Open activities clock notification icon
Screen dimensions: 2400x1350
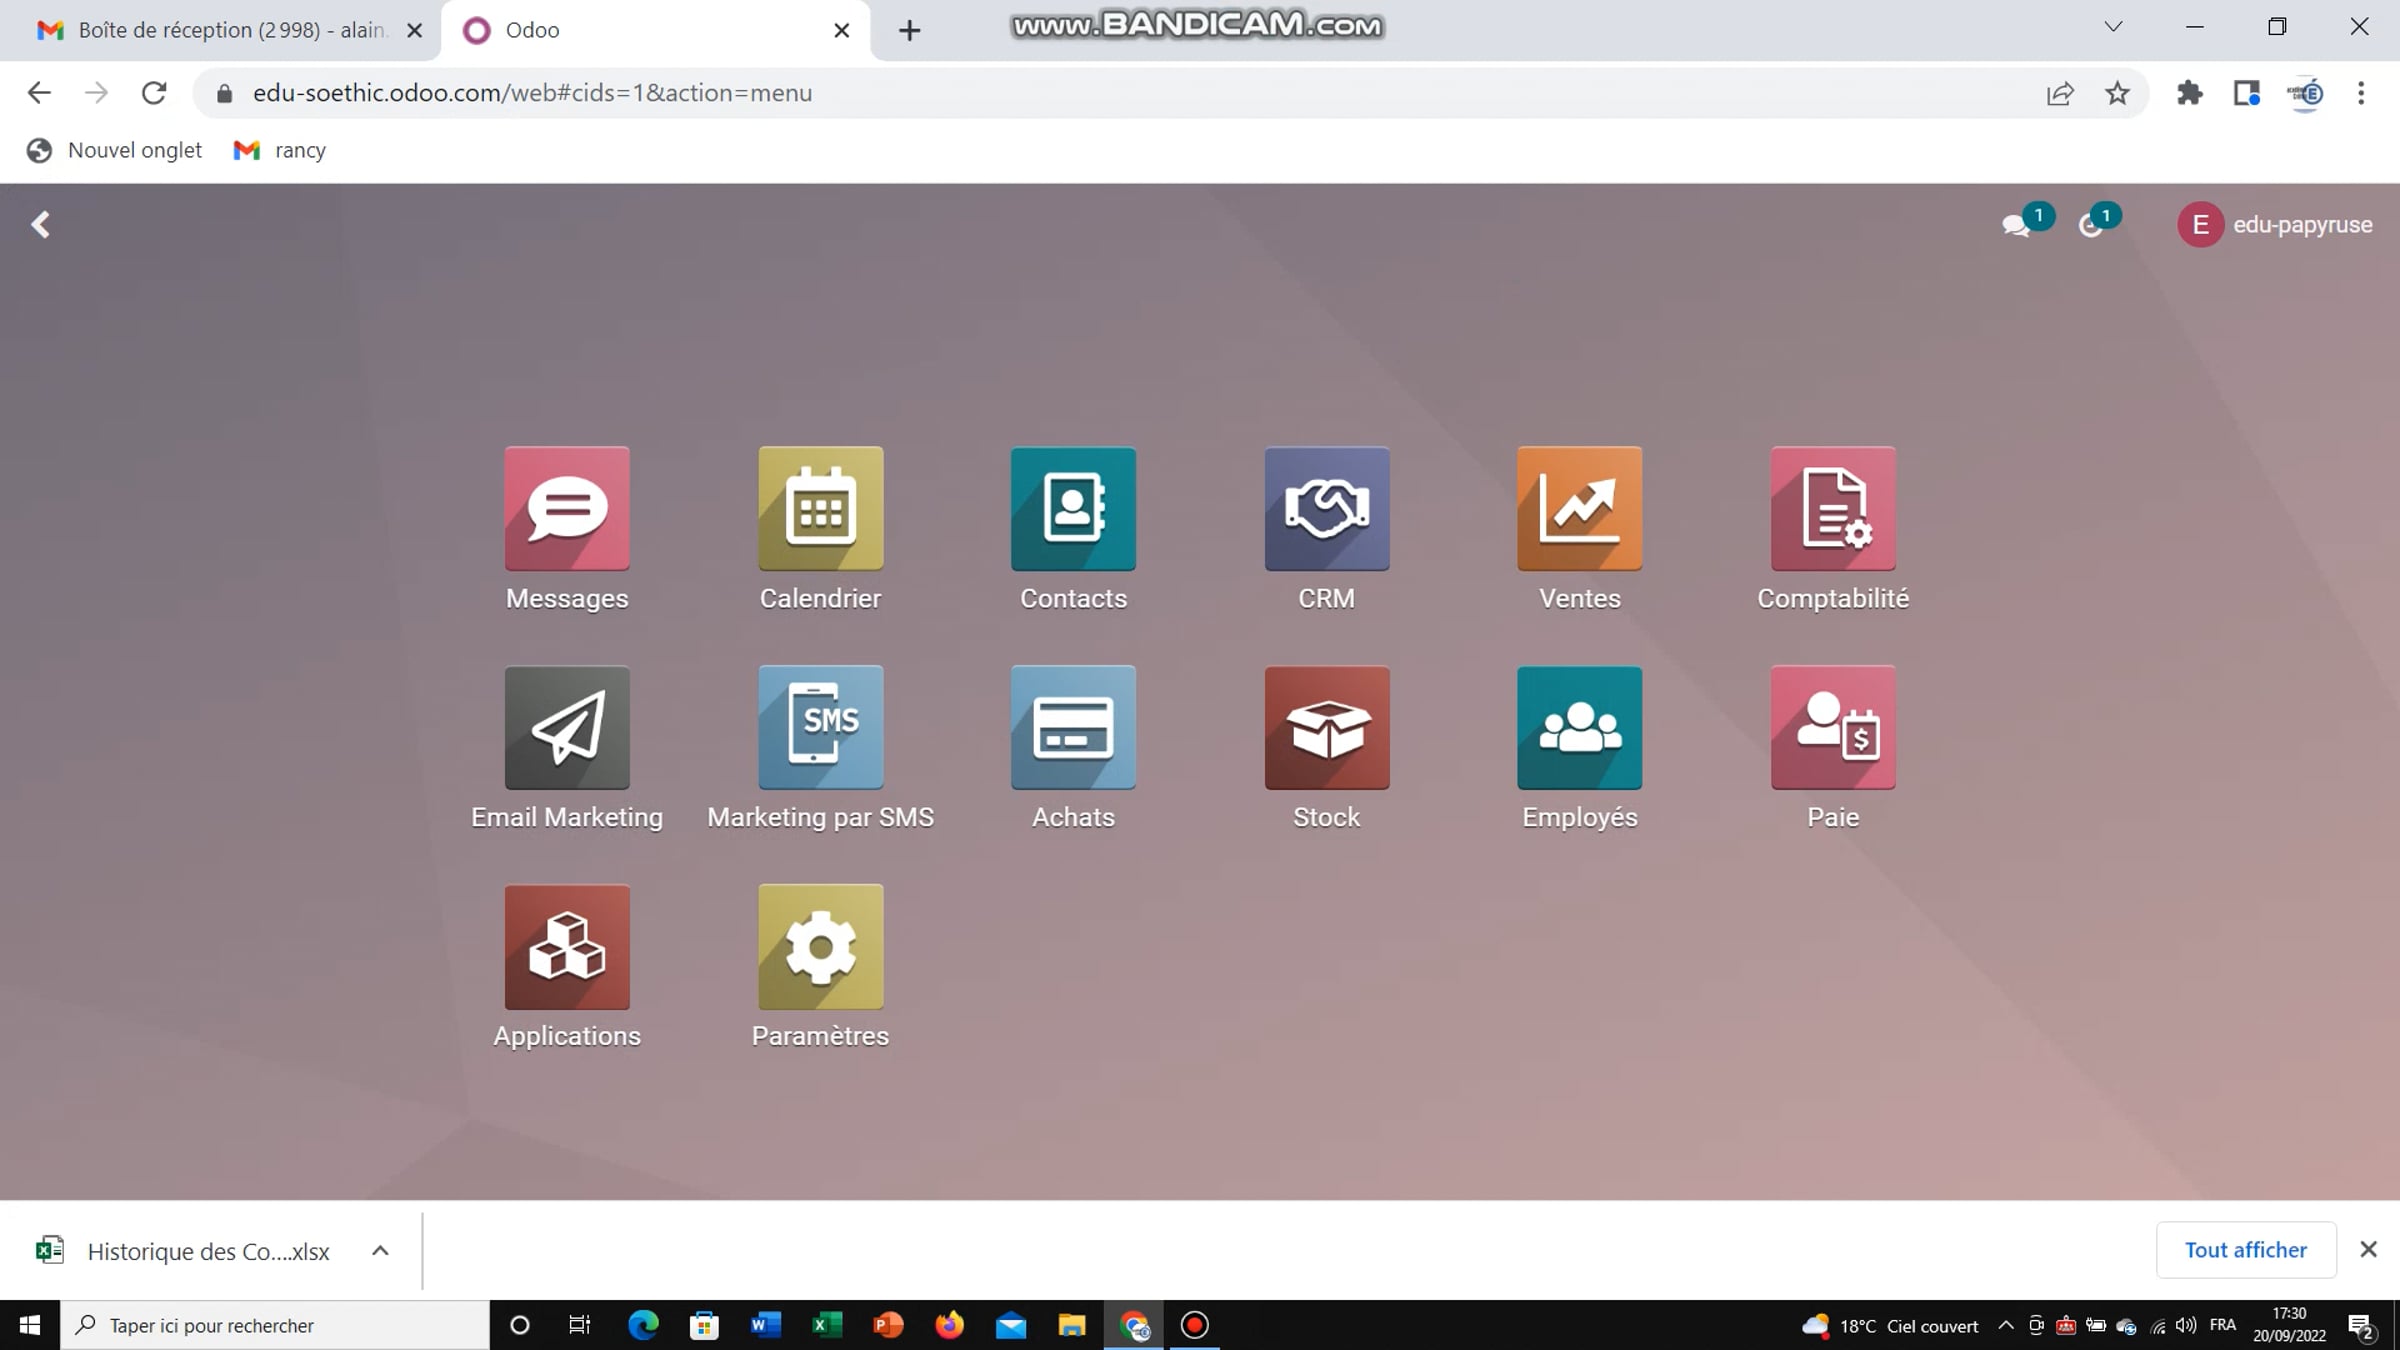click(x=2091, y=225)
